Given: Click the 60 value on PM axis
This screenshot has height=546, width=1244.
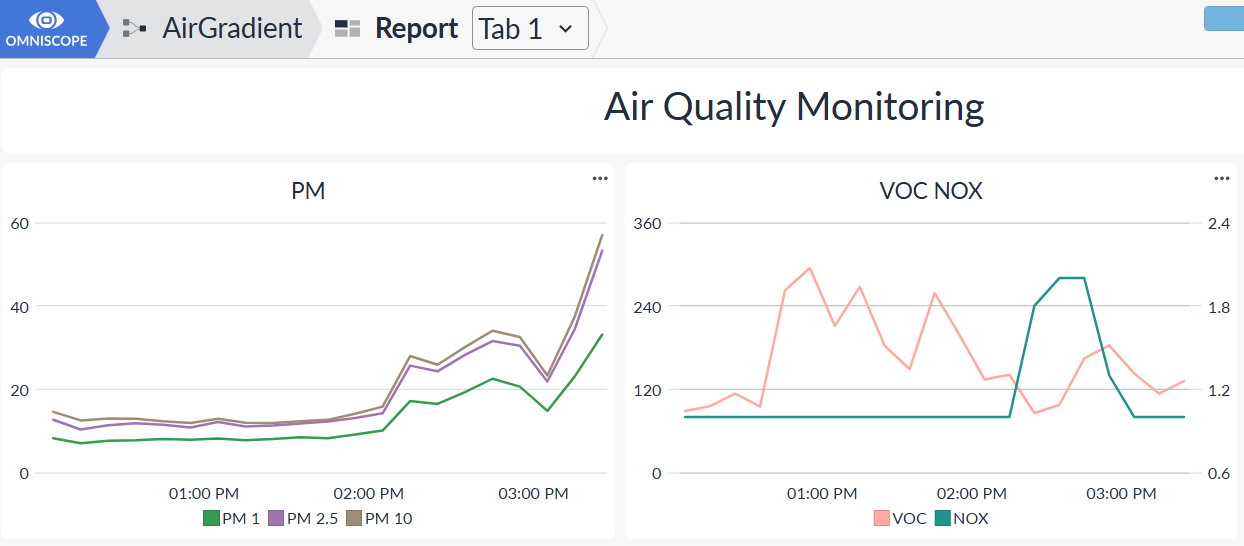Looking at the screenshot, I should pos(19,223).
